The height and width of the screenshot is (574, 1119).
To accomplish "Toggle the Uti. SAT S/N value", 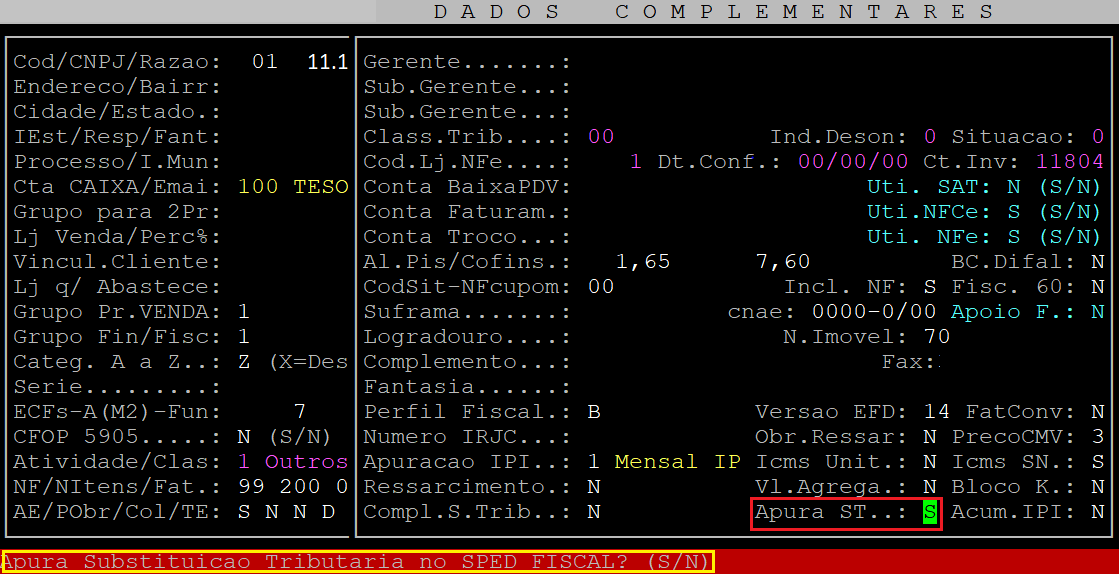I will click(x=1014, y=187).
